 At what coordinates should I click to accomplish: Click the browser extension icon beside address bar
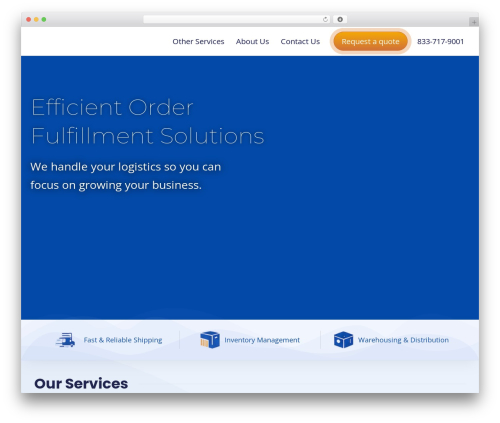tap(340, 19)
